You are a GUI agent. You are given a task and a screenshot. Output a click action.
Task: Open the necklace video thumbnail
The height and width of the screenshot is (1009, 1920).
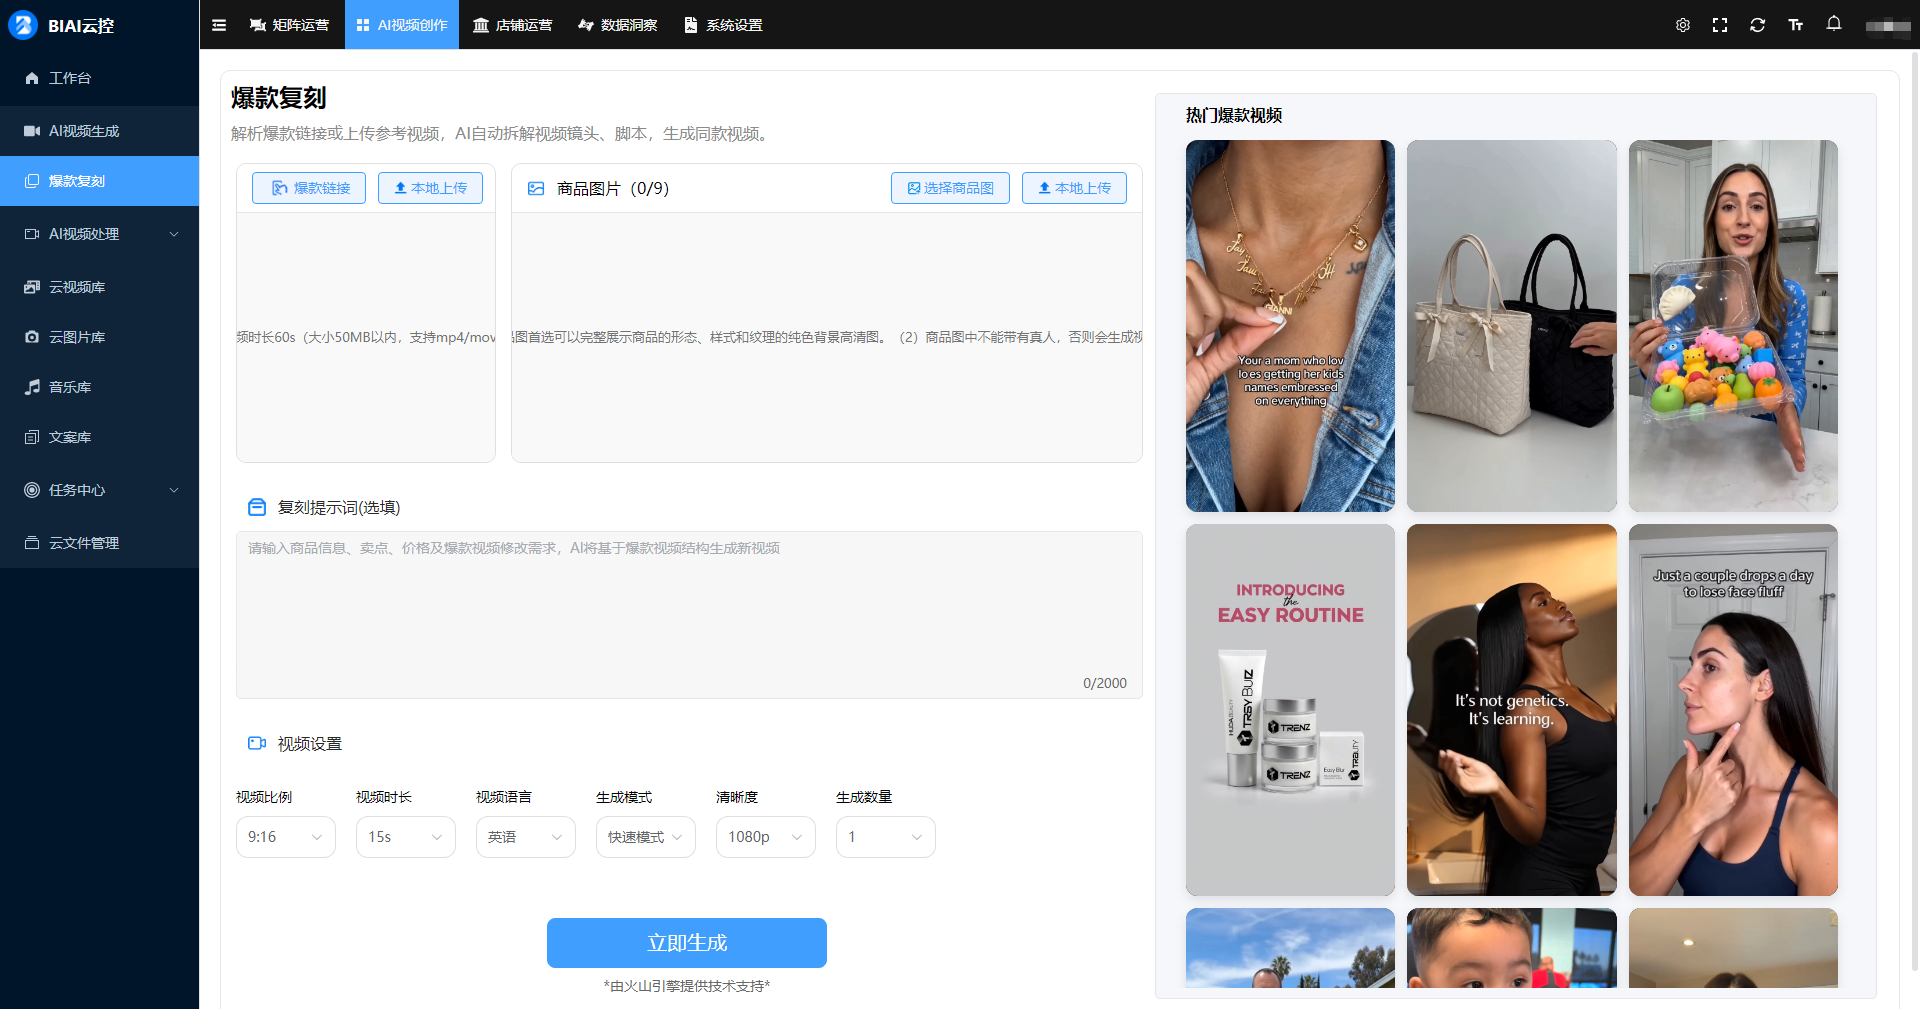tap(1290, 326)
